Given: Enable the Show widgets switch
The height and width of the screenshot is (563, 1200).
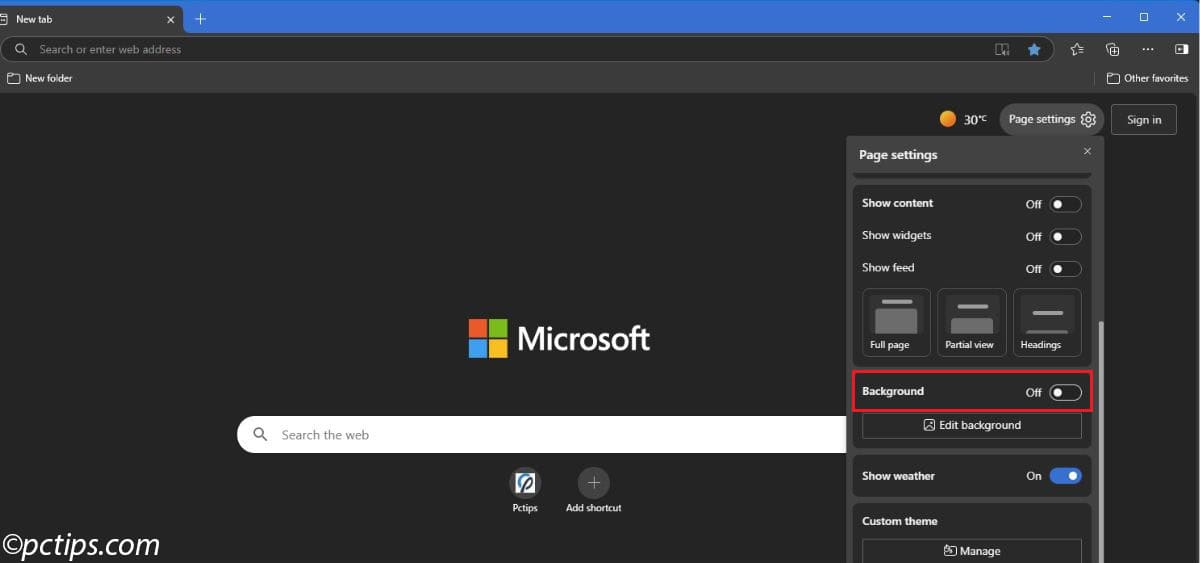Looking at the screenshot, I should [x=1065, y=237].
